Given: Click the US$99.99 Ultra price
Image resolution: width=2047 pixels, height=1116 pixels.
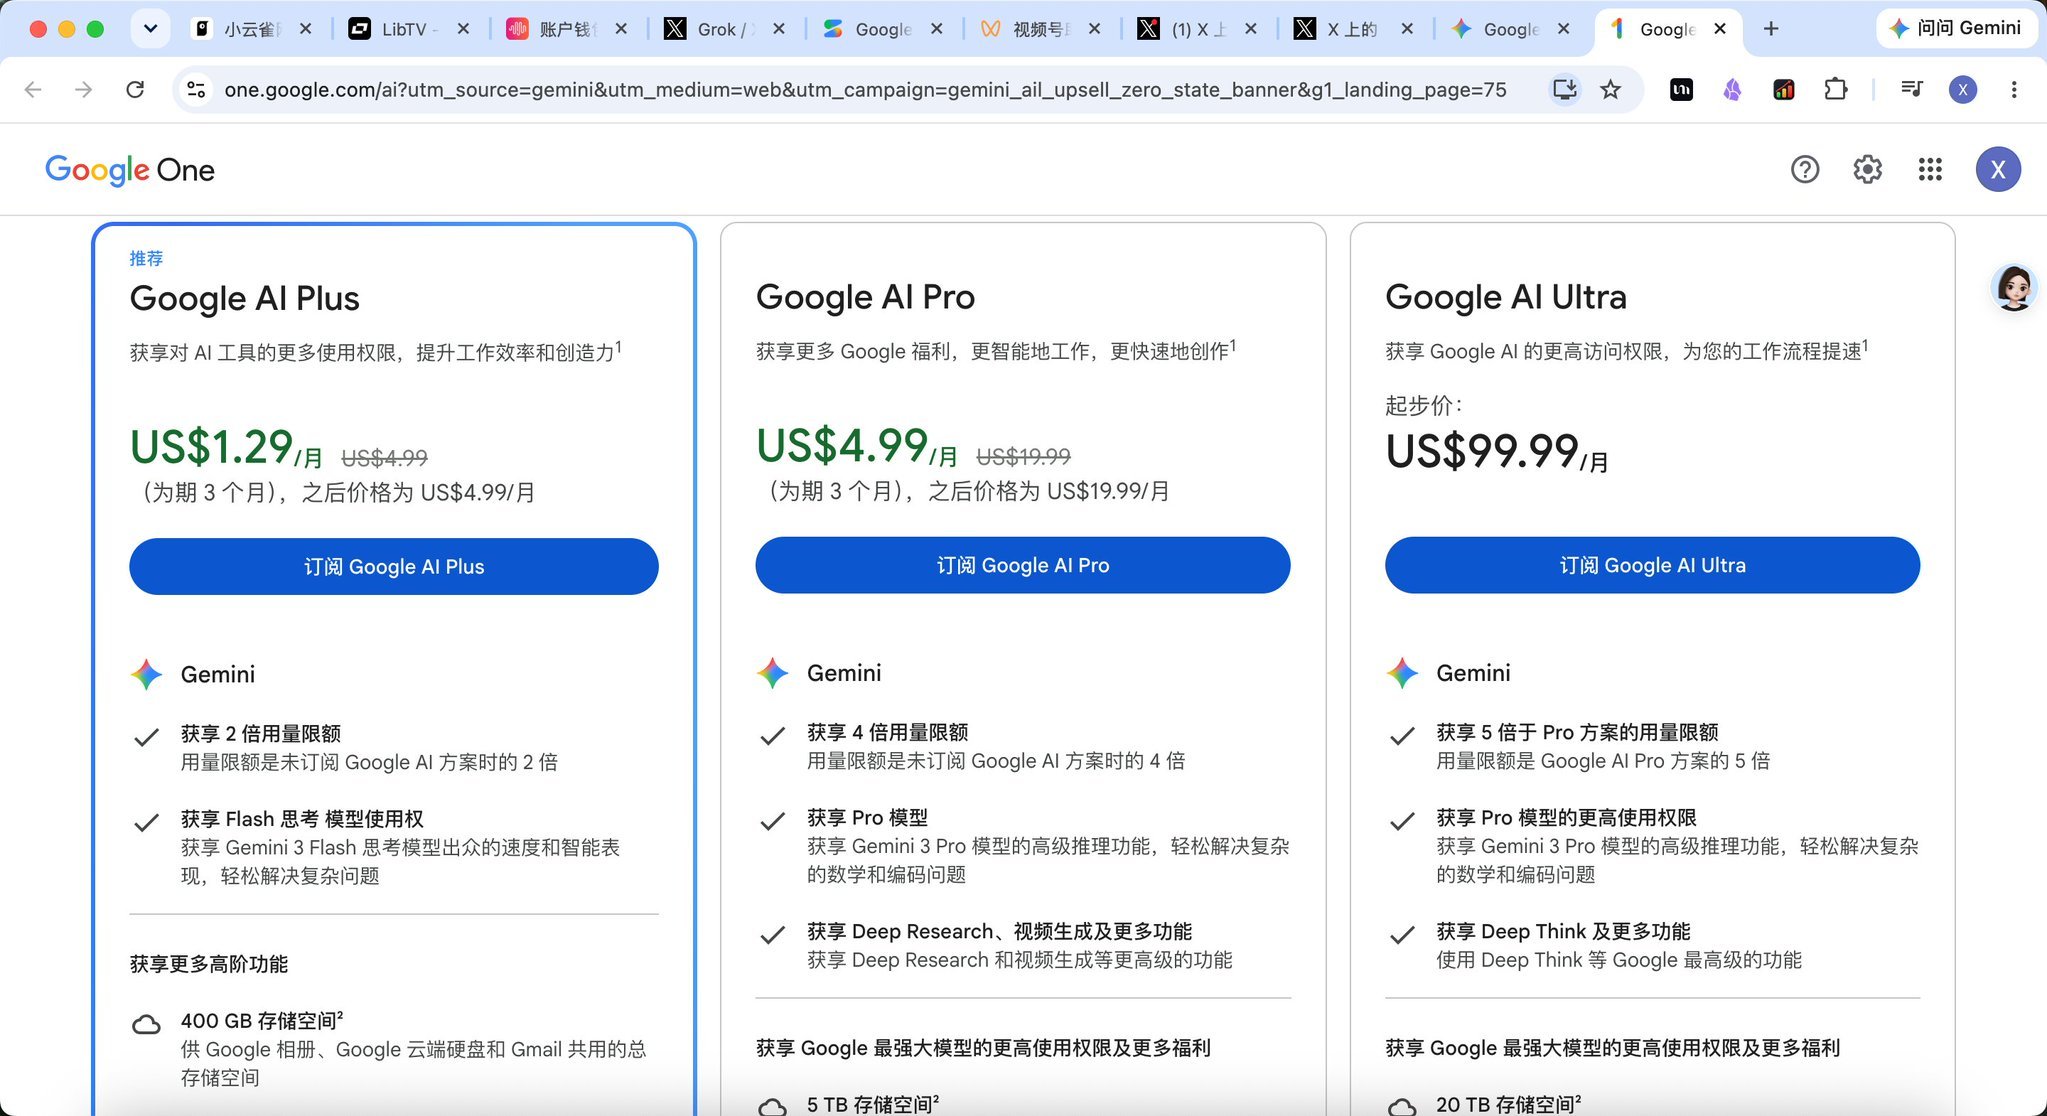Looking at the screenshot, I should 1497,452.
